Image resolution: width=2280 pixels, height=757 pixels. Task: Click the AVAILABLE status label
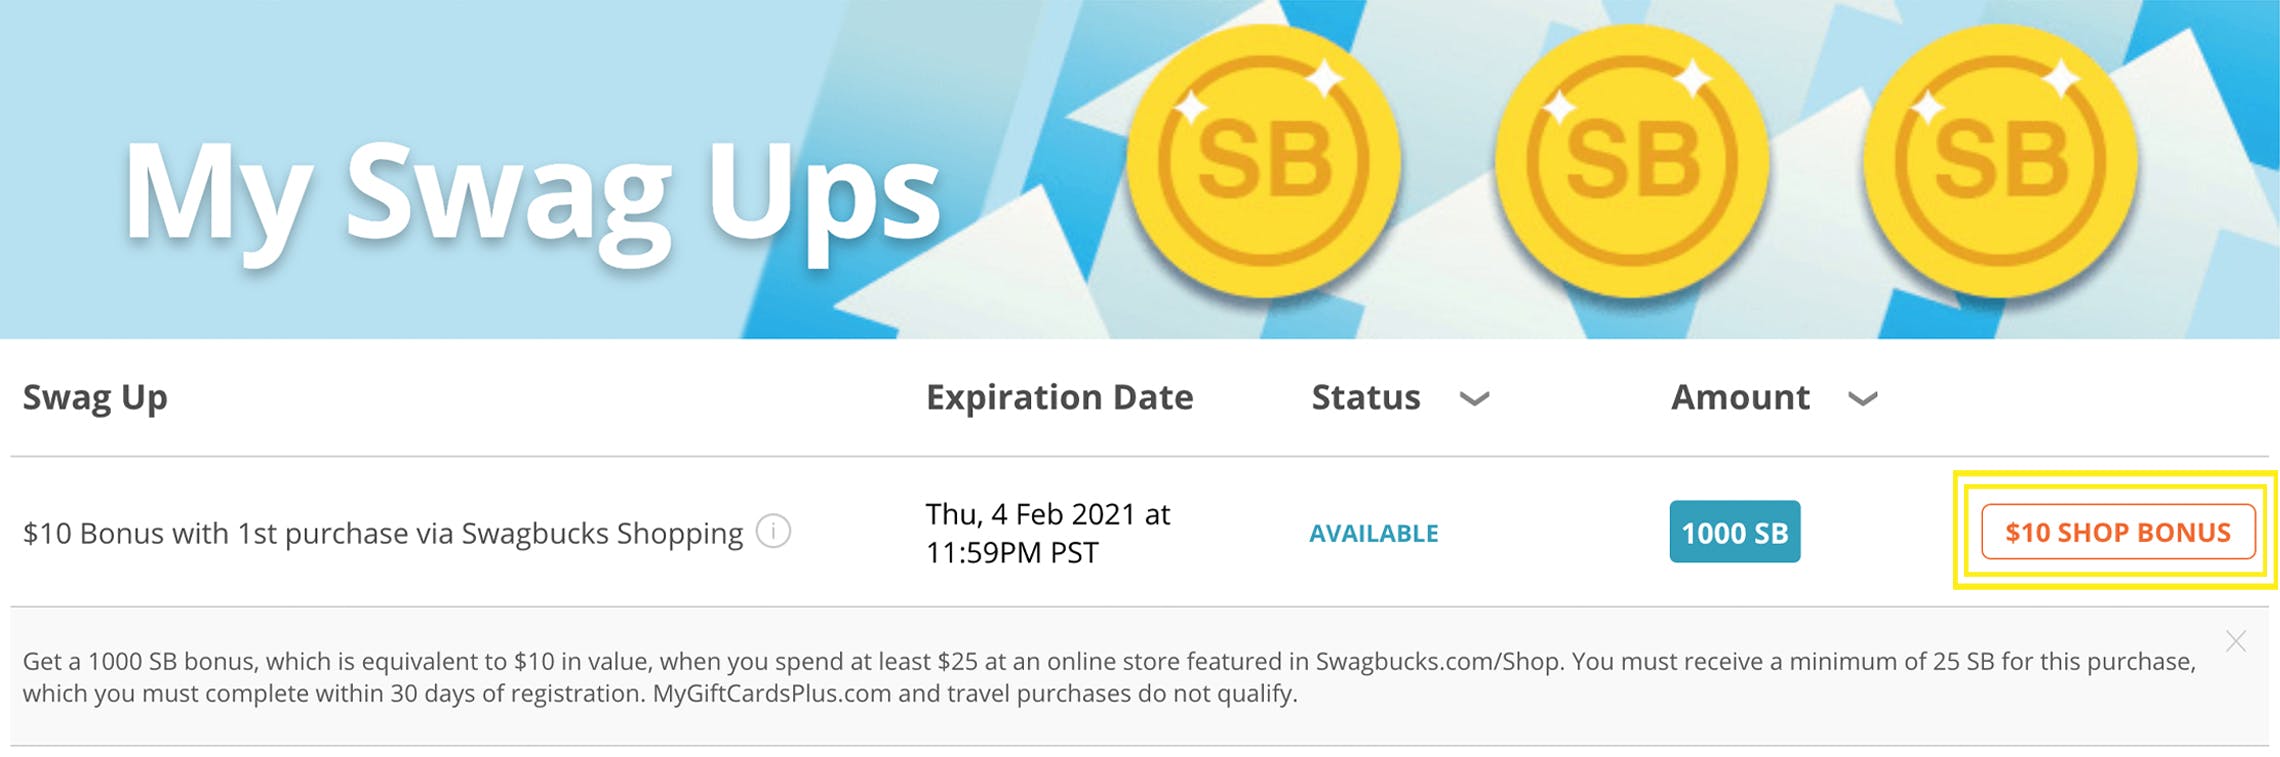(1373, 534)
